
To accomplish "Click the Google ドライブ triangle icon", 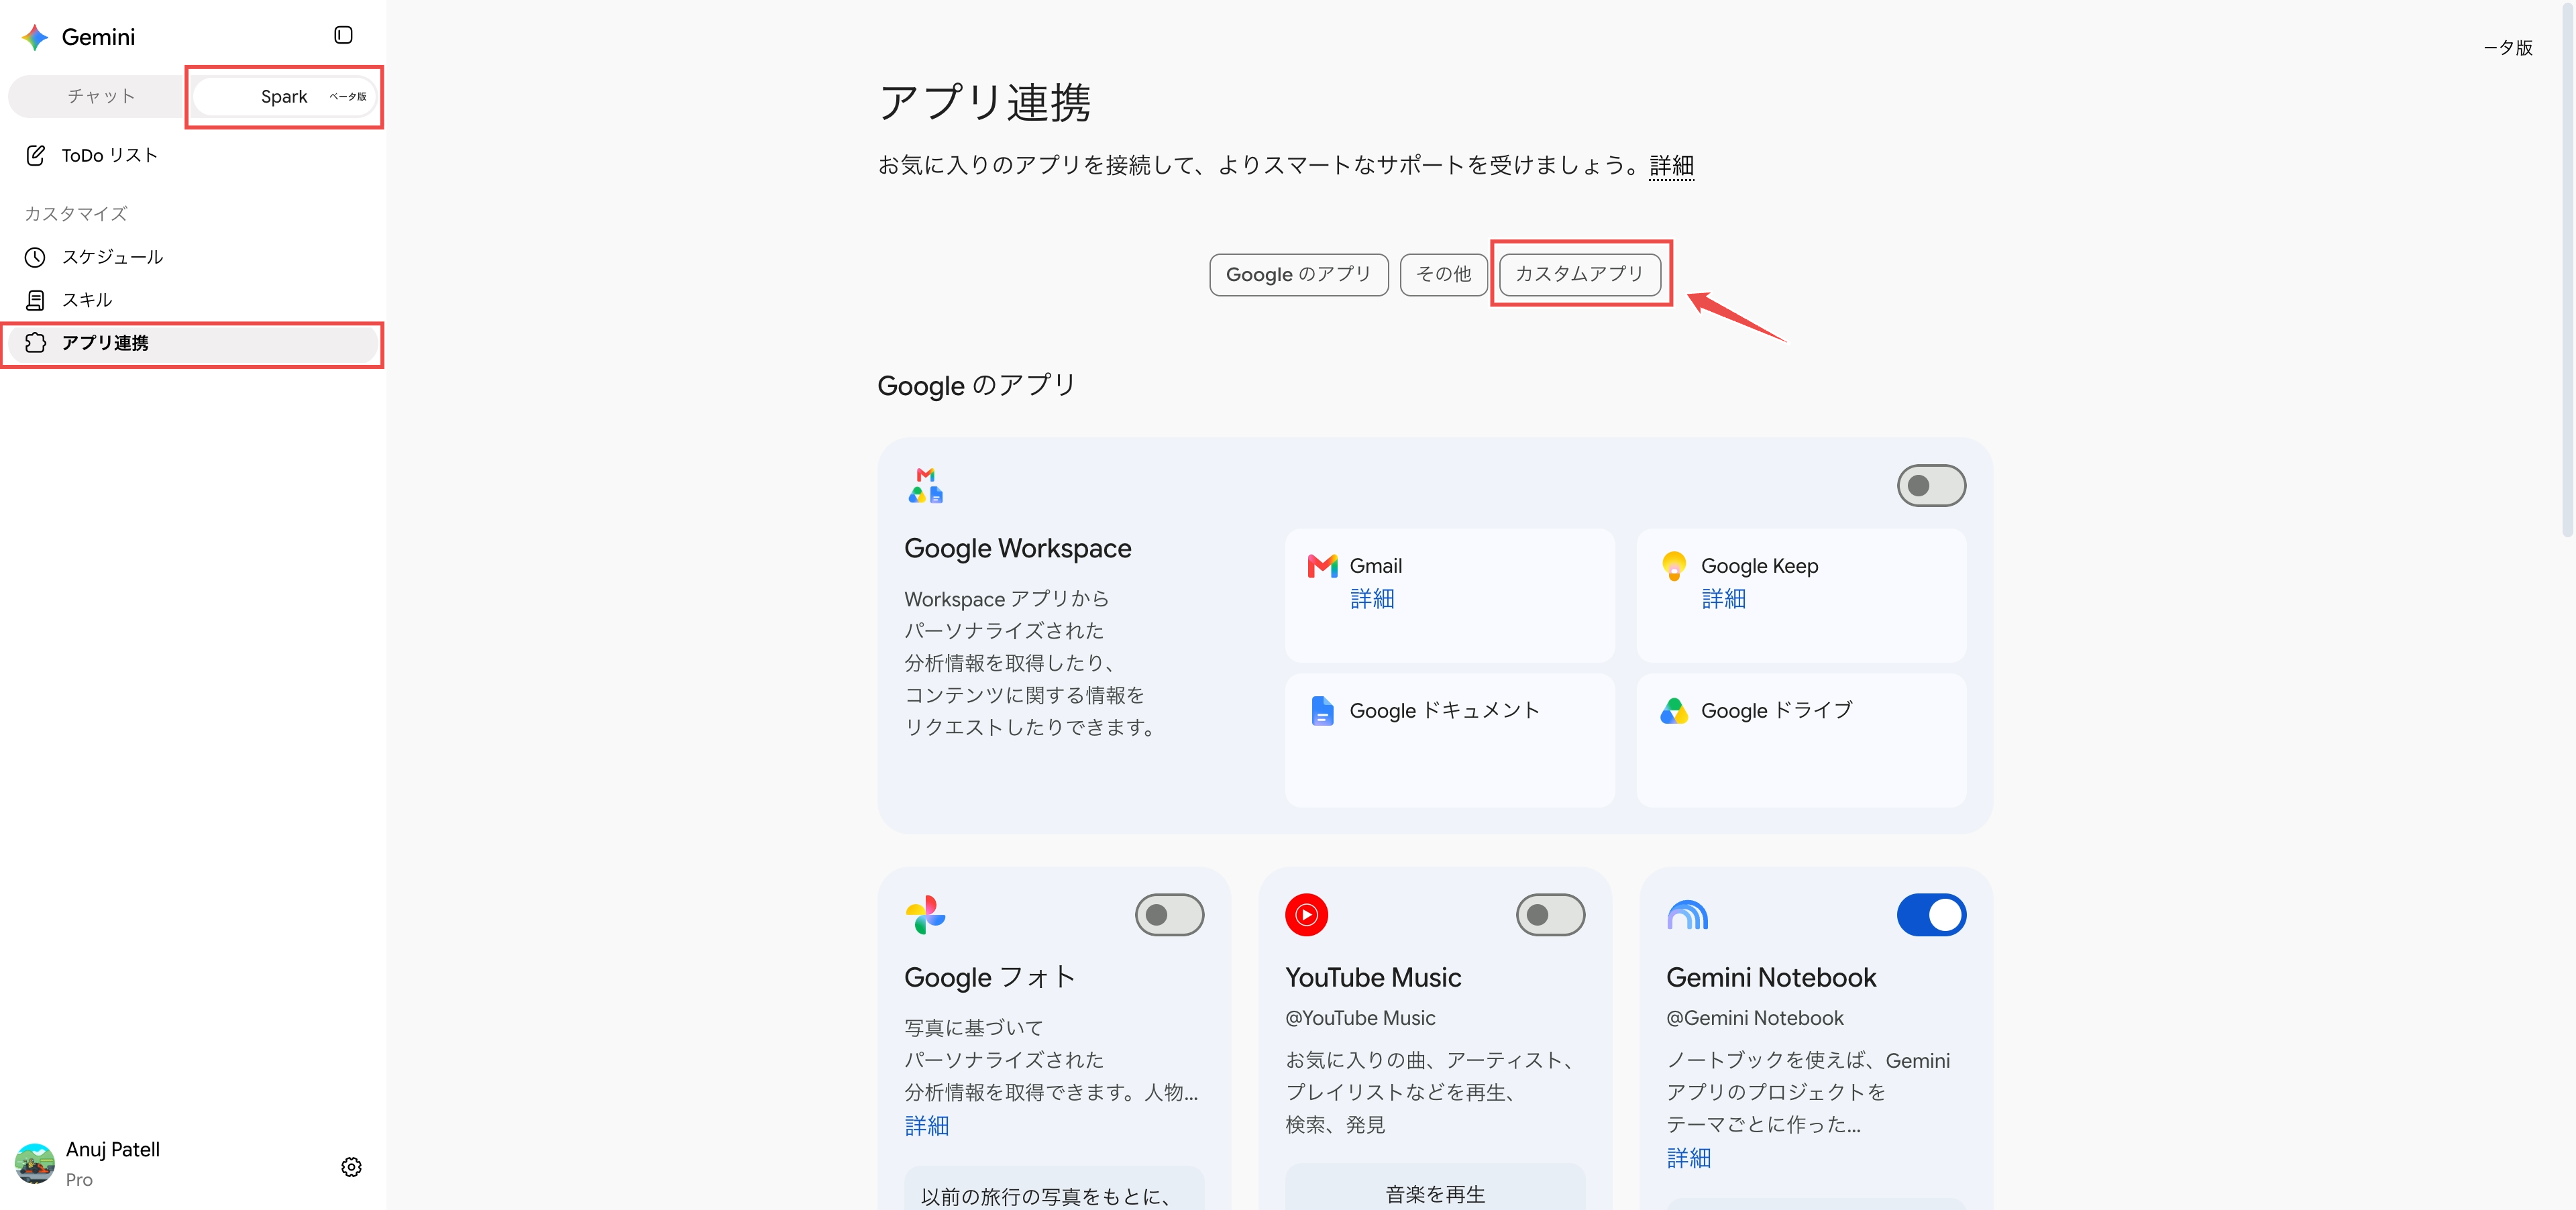I will coord(1673,711).
